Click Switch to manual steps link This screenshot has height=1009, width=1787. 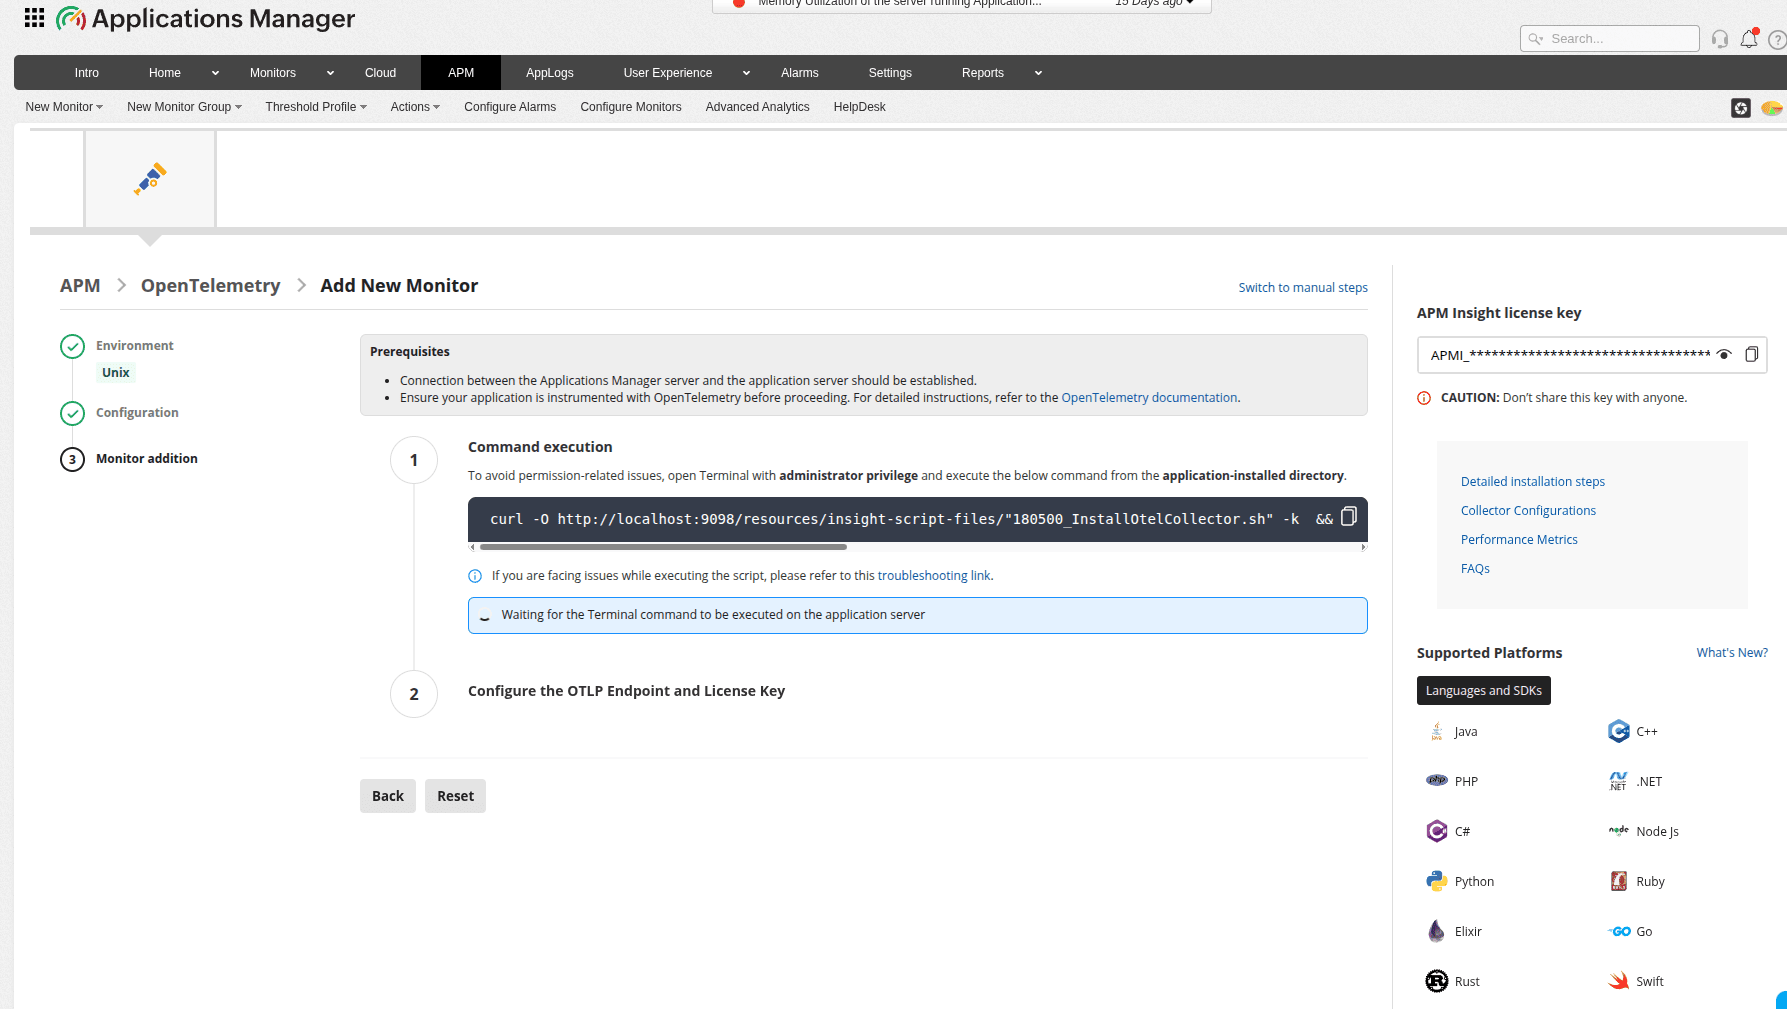(1303, 288)
